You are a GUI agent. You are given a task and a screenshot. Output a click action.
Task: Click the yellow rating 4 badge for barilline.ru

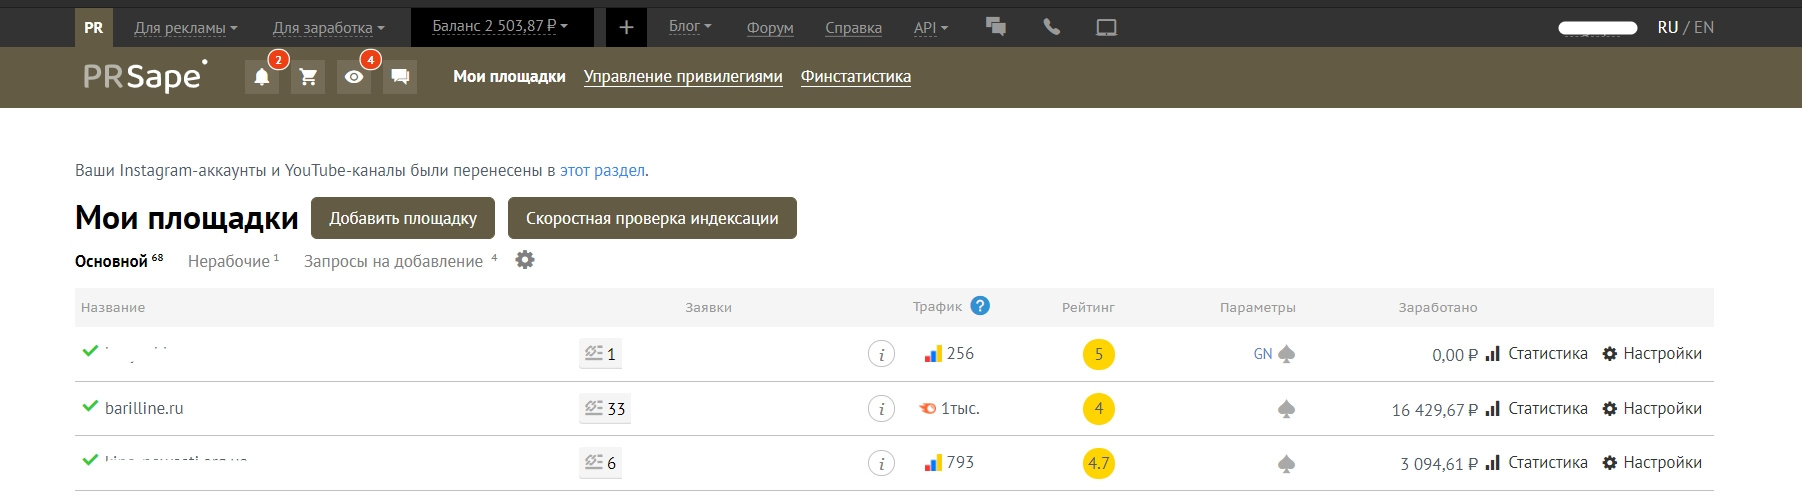(x=1098, y=409)
